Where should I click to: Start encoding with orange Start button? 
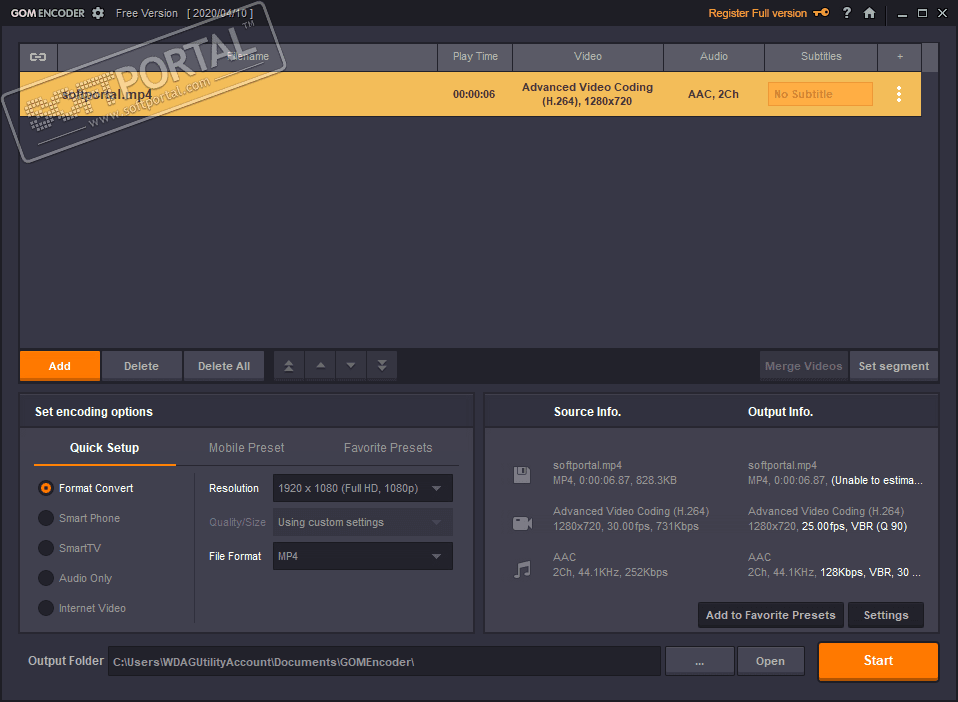click(878, 661)
